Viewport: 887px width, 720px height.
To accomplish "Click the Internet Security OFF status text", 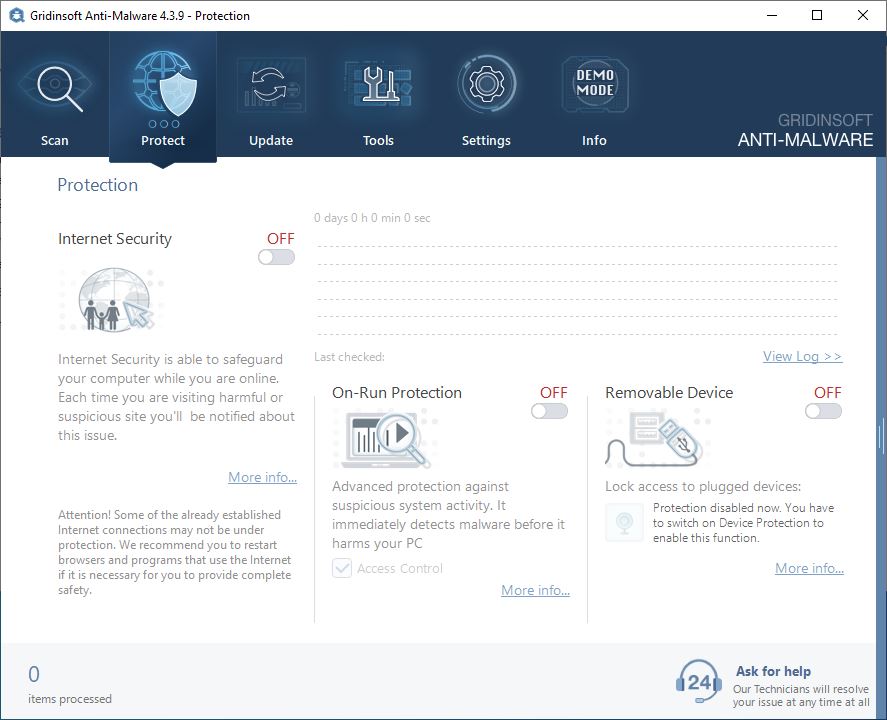I will pos(281,239).
